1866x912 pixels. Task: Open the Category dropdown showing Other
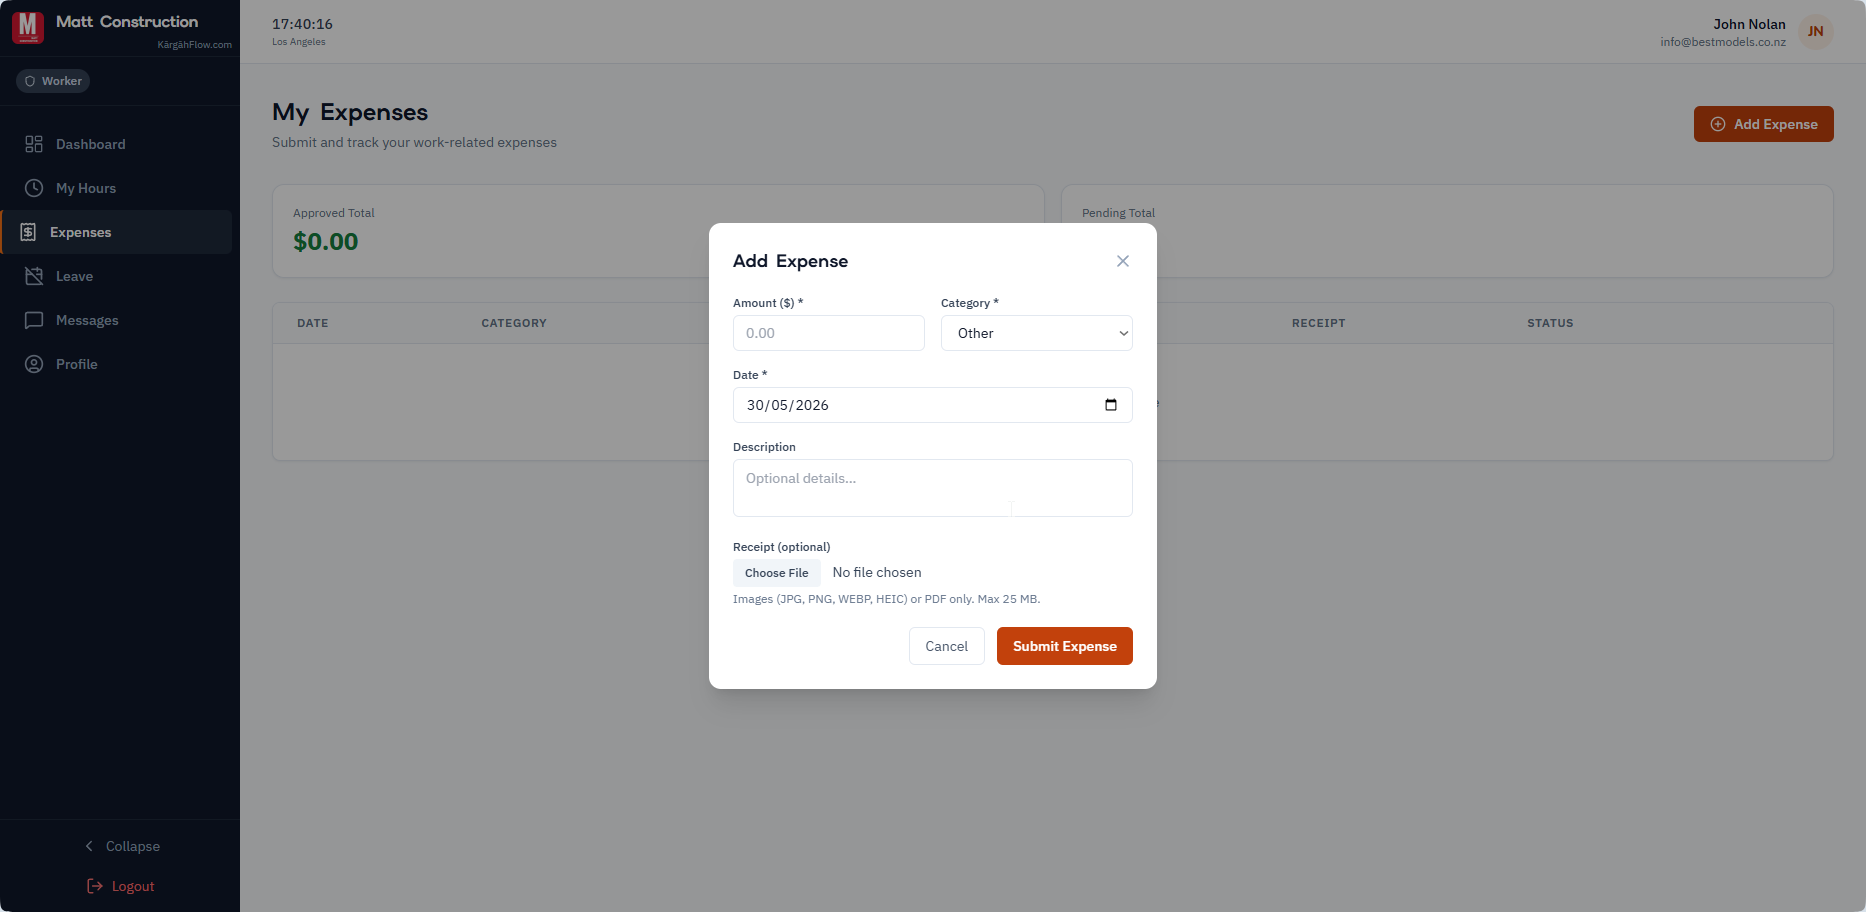pos(1037,333)
